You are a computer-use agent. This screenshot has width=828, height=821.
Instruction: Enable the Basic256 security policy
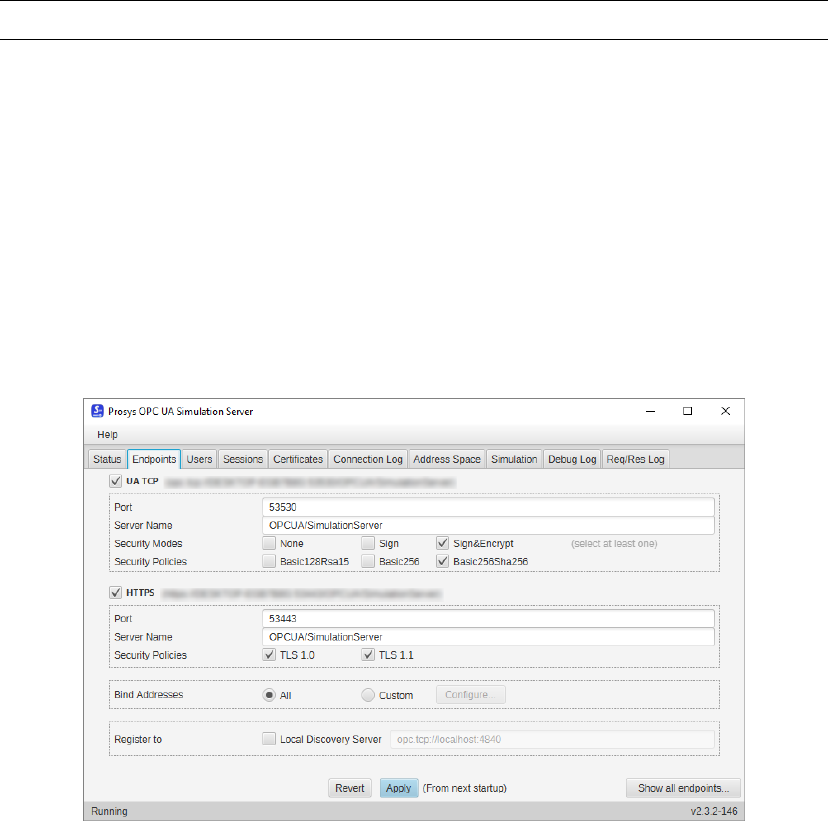[368, 561]
